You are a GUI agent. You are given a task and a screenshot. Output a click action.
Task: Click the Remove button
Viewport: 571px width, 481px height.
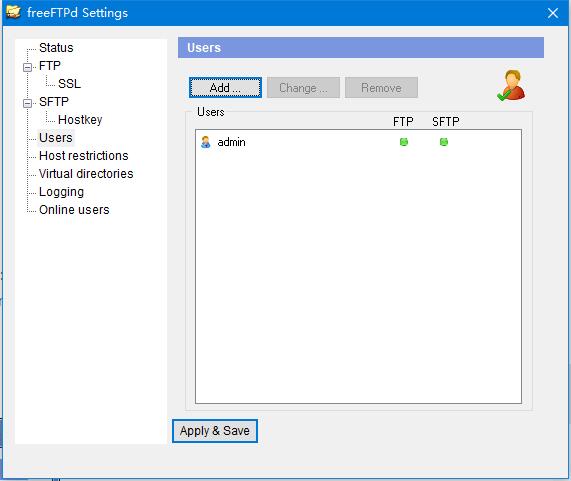click(381, 87)
